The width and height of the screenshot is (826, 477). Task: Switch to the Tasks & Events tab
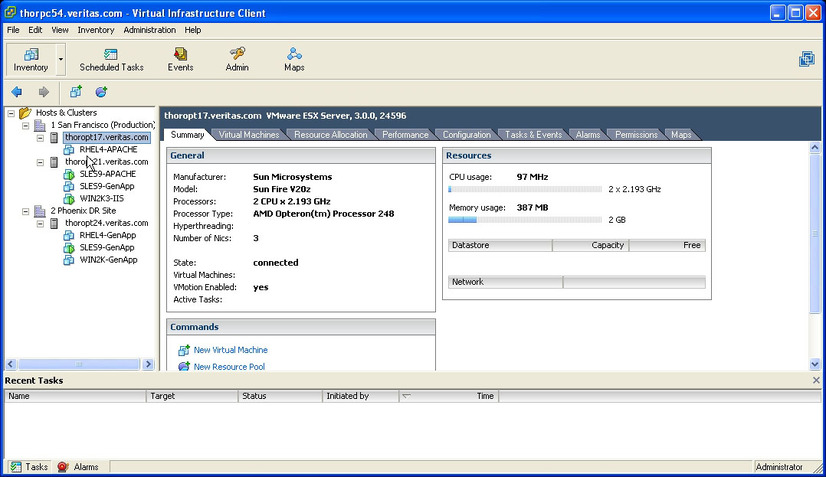[533, 135]
